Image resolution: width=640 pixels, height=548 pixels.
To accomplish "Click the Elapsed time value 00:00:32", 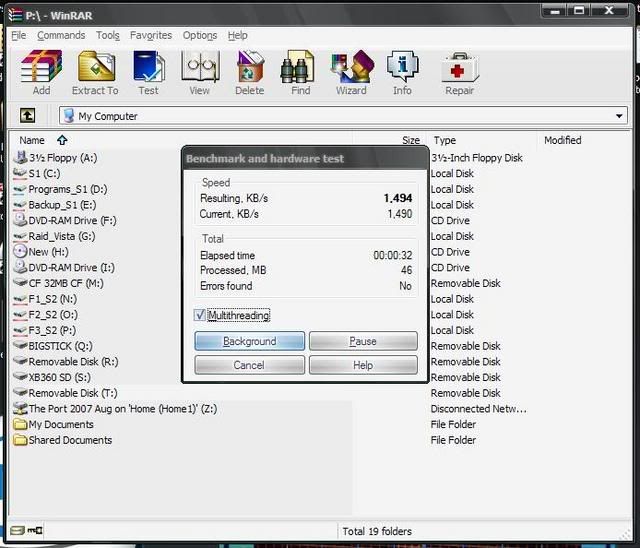I will pyautogui.click(x=393, y=255).
